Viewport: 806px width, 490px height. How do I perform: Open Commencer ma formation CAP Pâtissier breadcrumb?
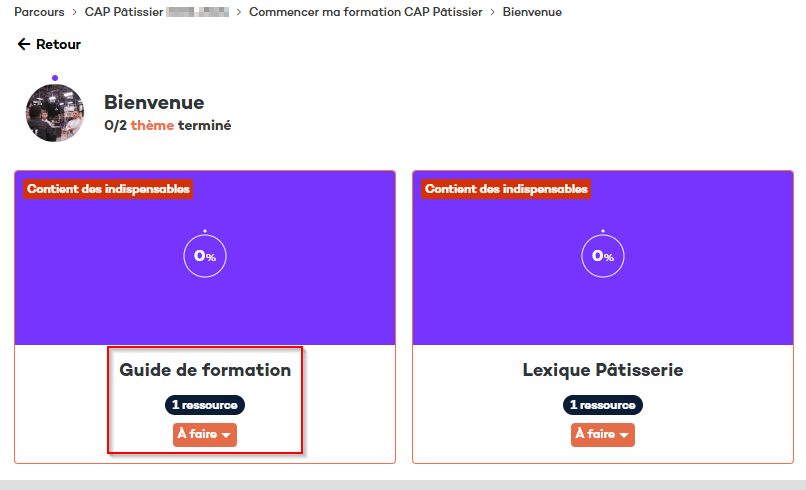click(x=365, y=12)
